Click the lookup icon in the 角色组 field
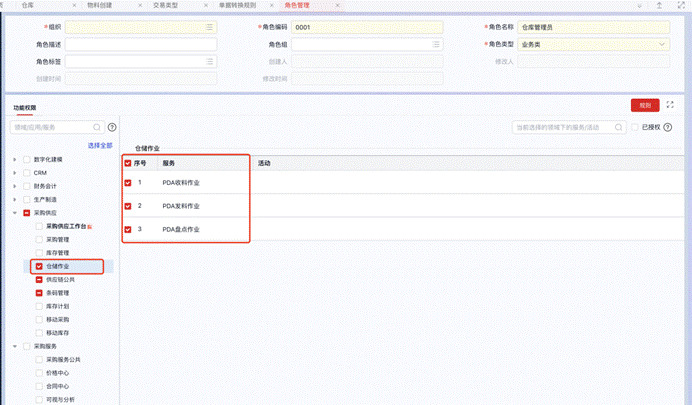The height and width of the screenshot is (405, 692). click(435, 44)
